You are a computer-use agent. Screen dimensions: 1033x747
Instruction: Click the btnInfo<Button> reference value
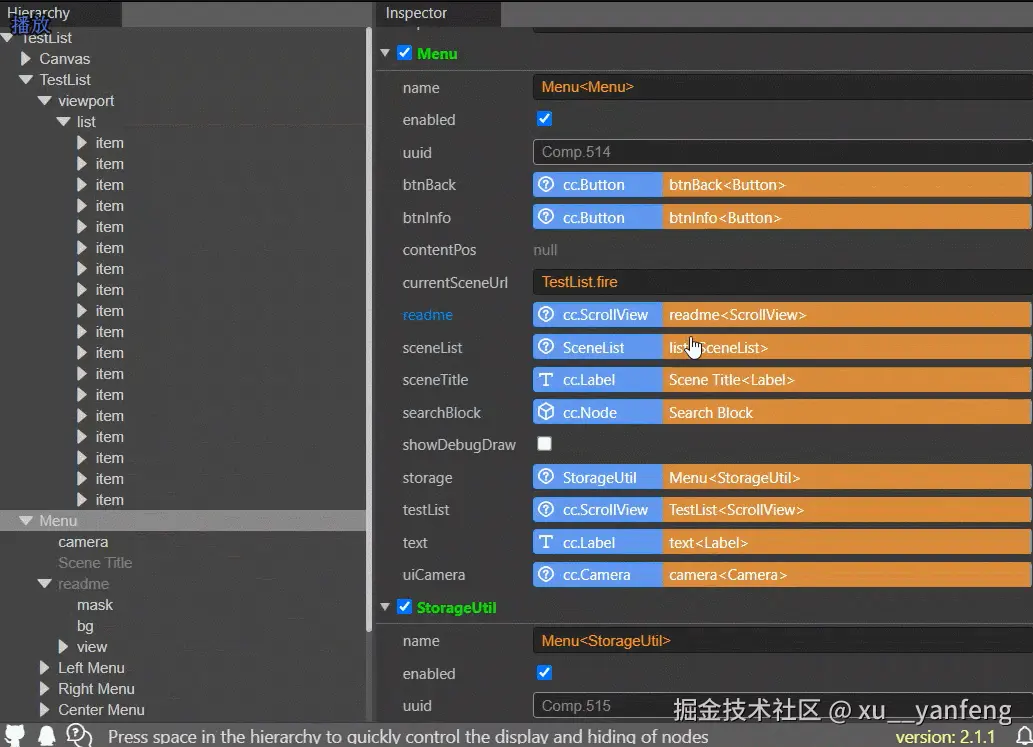847,217
